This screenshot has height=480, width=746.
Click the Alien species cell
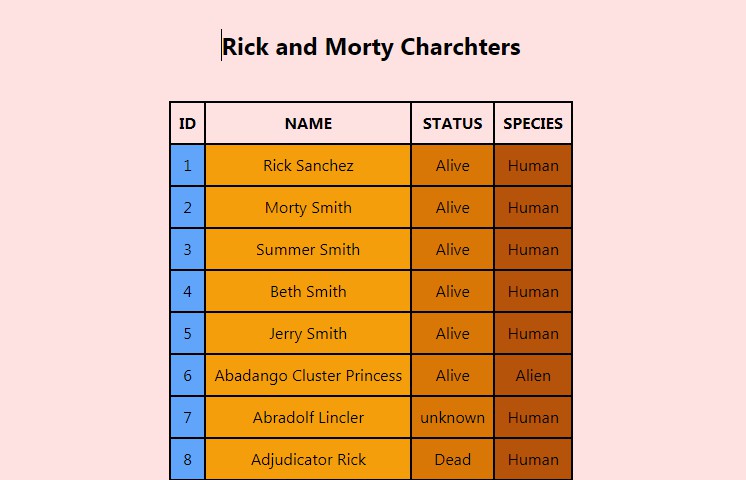[533, 376]
